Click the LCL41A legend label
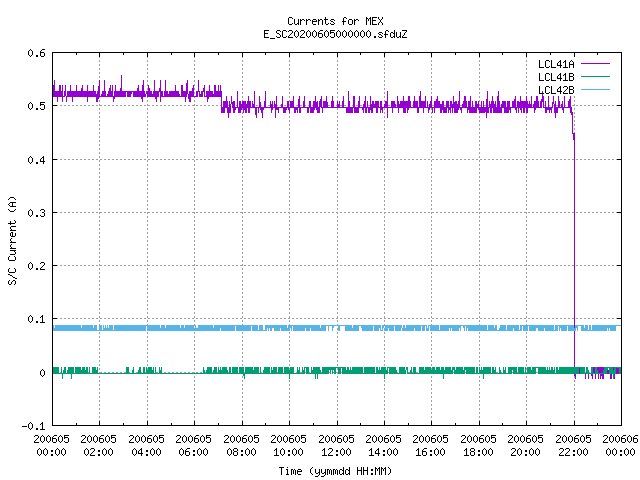Viewport: 640px width, 480px height. pyautogui.click(x=556, y=64)
